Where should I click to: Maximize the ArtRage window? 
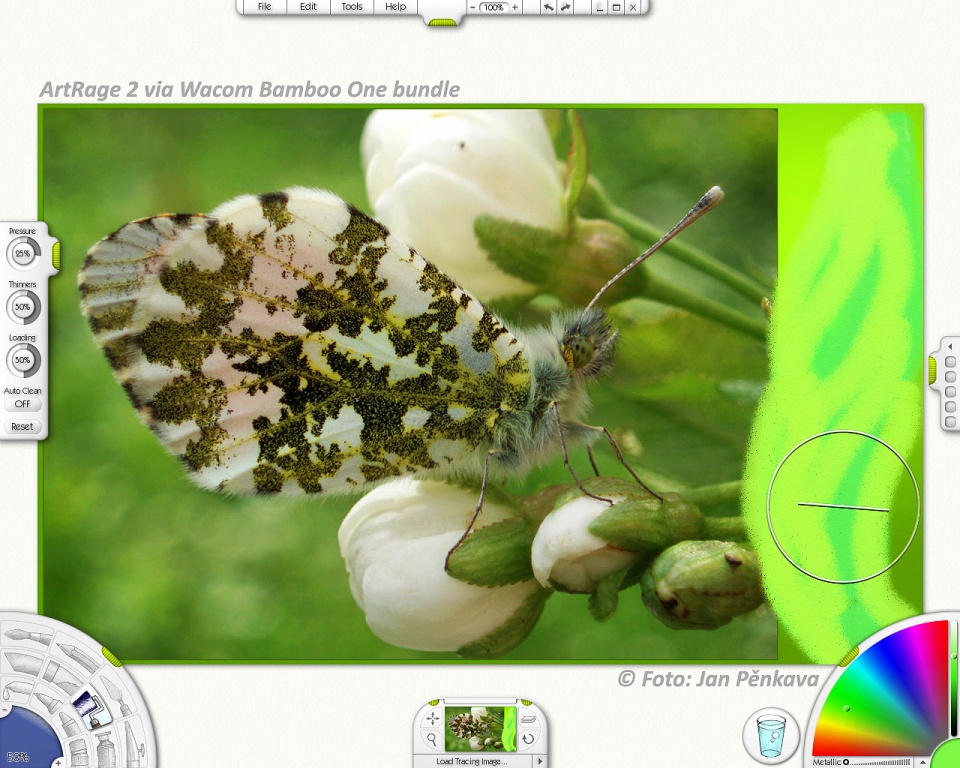point(617,7)
